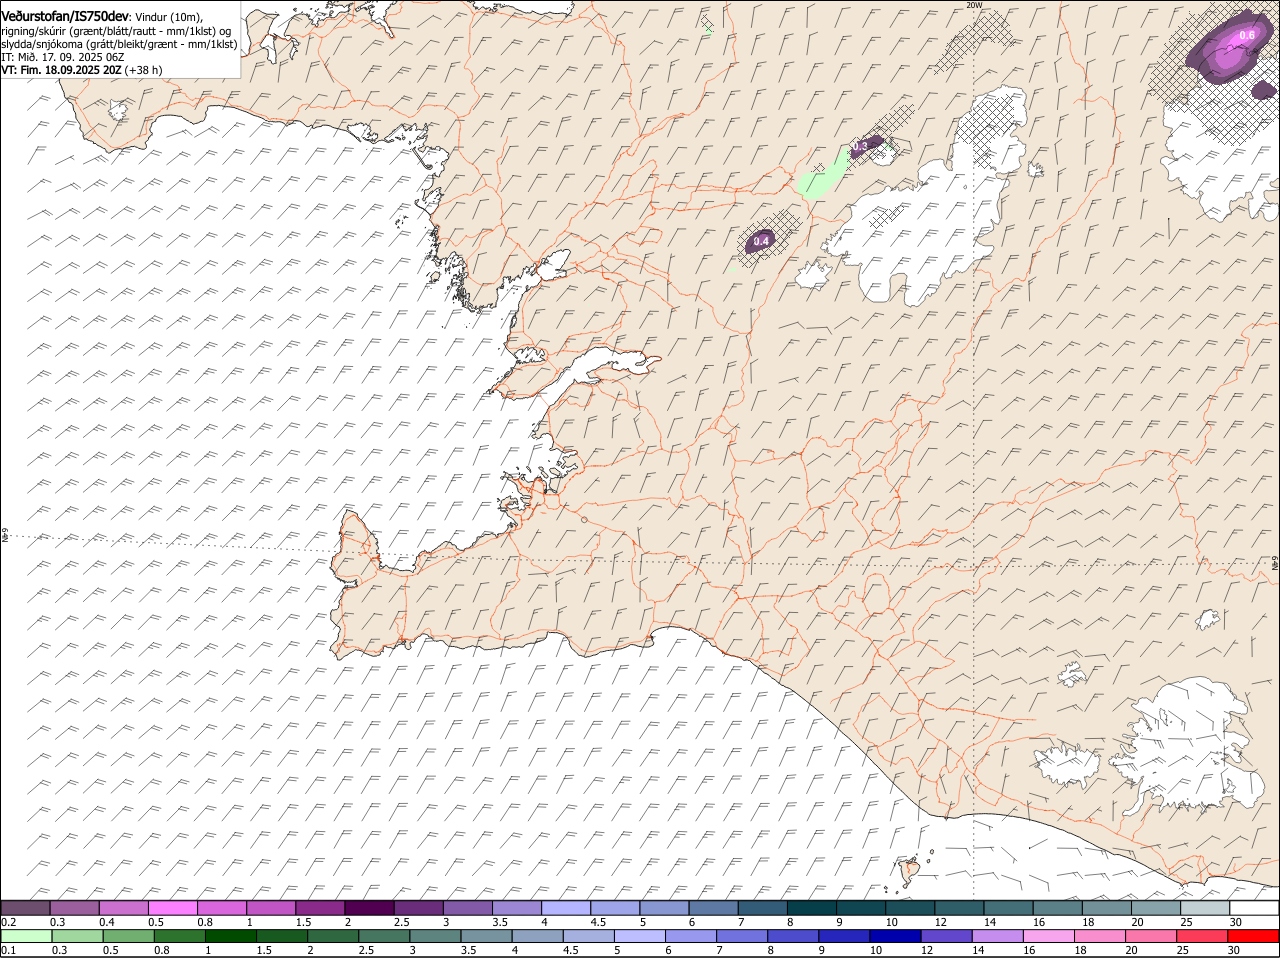
Task: Click the 20W longitude label
Action: click(975, 5)
